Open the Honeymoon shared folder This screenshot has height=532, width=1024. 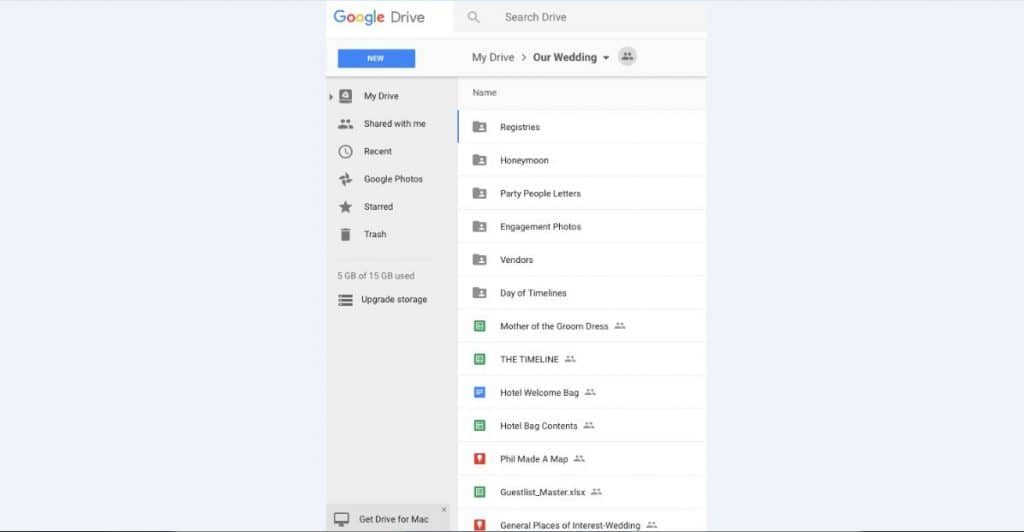click(524, 160)
